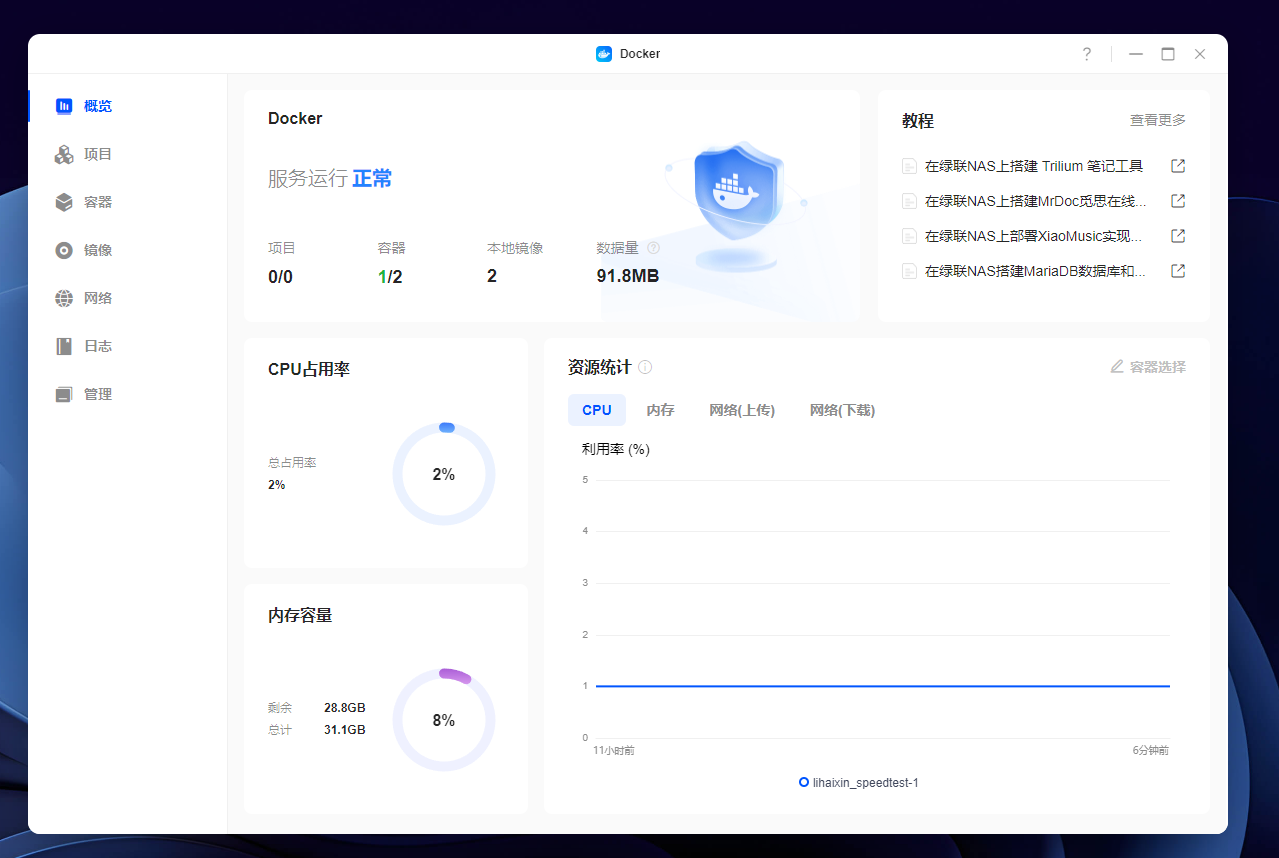
Task: Open tutorial 在绿联NAS上搭建 Trilium 笔记工具
Action: coord(1034,166)
